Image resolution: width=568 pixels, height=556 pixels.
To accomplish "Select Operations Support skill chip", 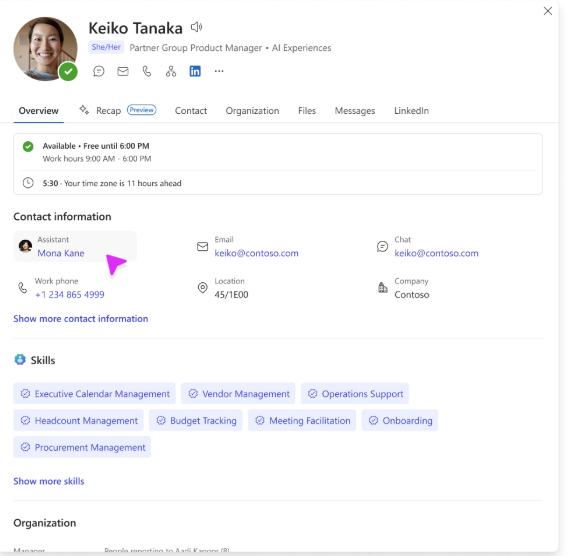I will (355, 394).
